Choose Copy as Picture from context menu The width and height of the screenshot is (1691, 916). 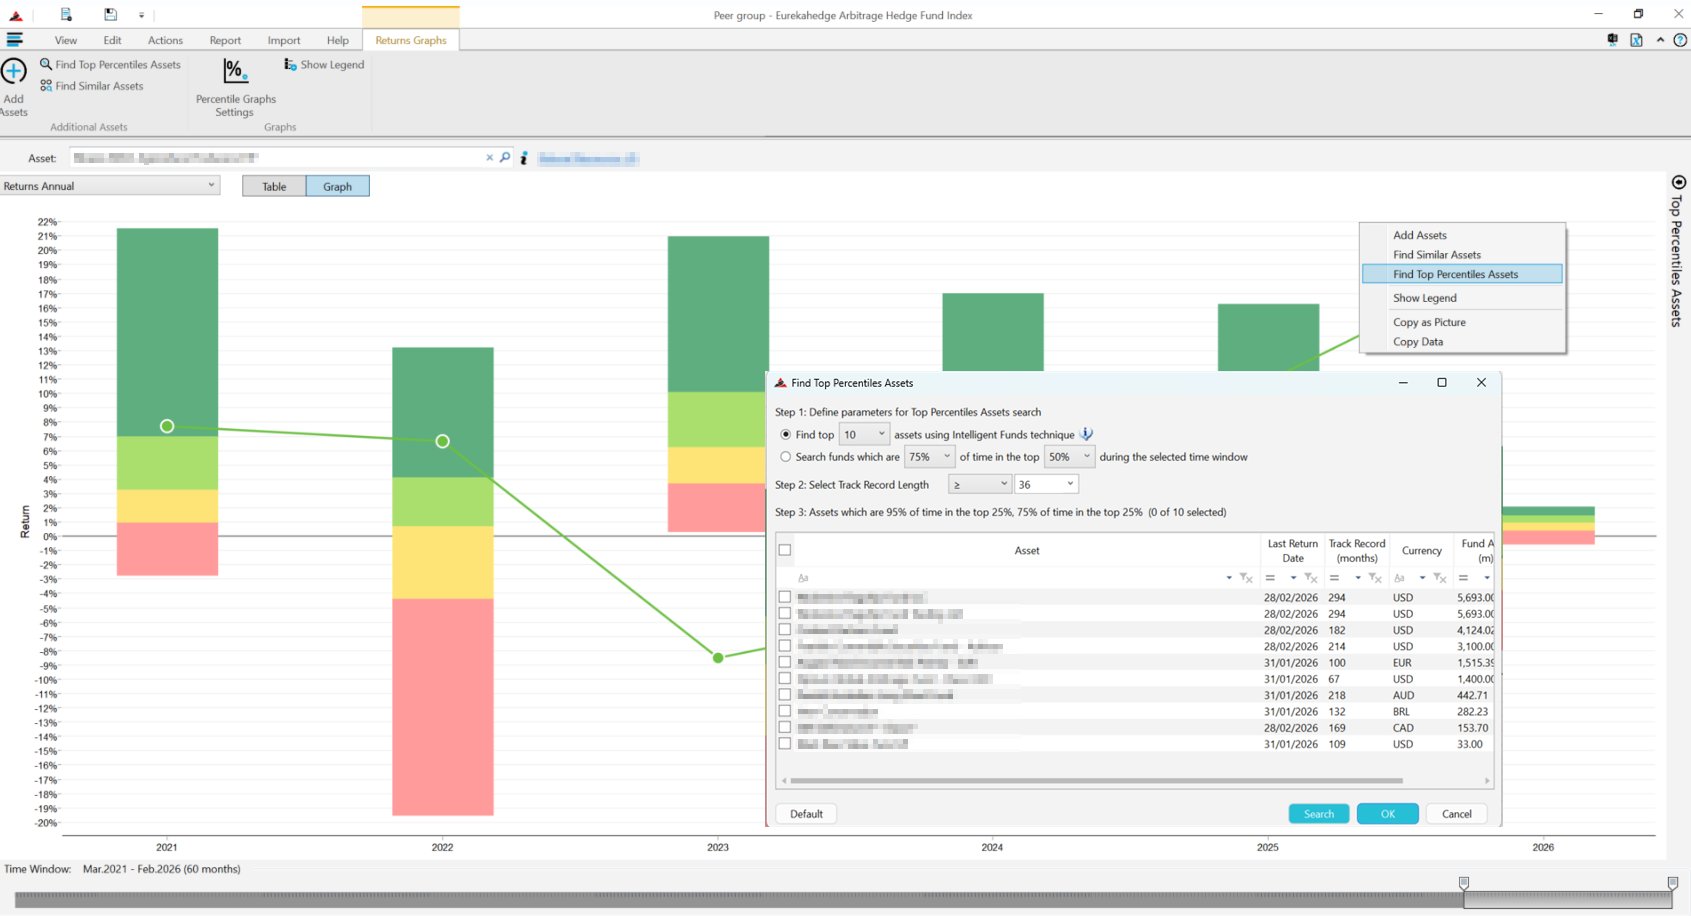(x=1429, y=322)
